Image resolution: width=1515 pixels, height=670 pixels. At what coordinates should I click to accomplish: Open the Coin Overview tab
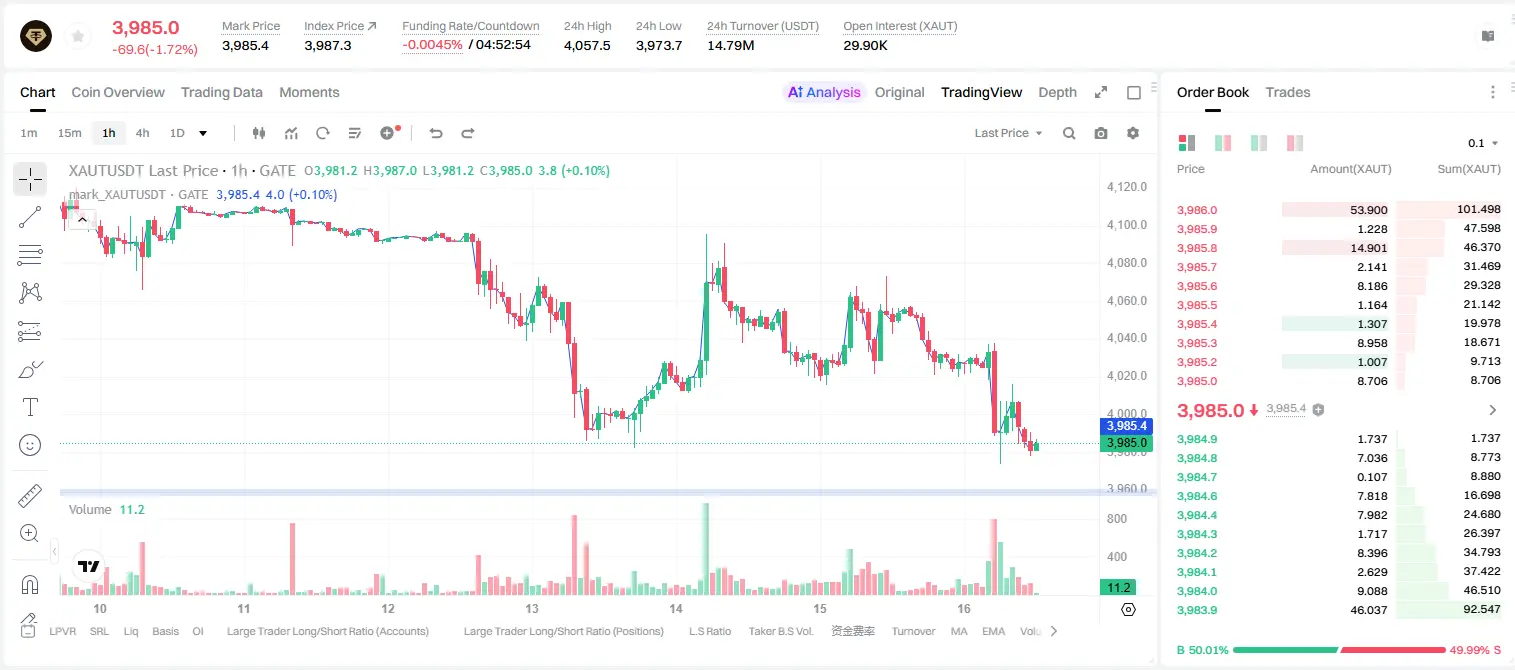click(x=118, y=92)
